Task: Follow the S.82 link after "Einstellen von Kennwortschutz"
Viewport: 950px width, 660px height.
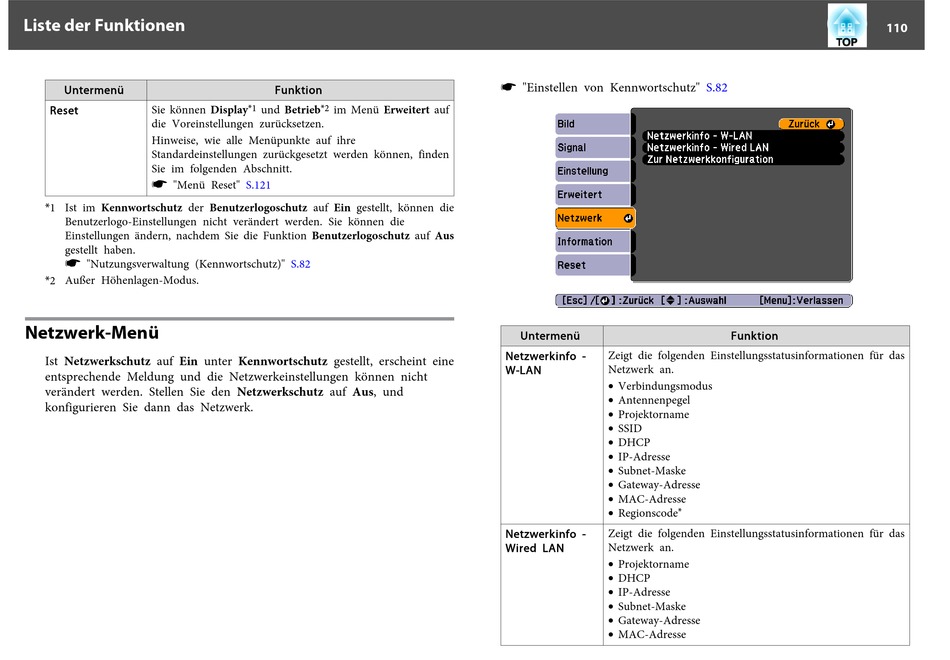Action: pyautogui.click(x=717, y=87)
